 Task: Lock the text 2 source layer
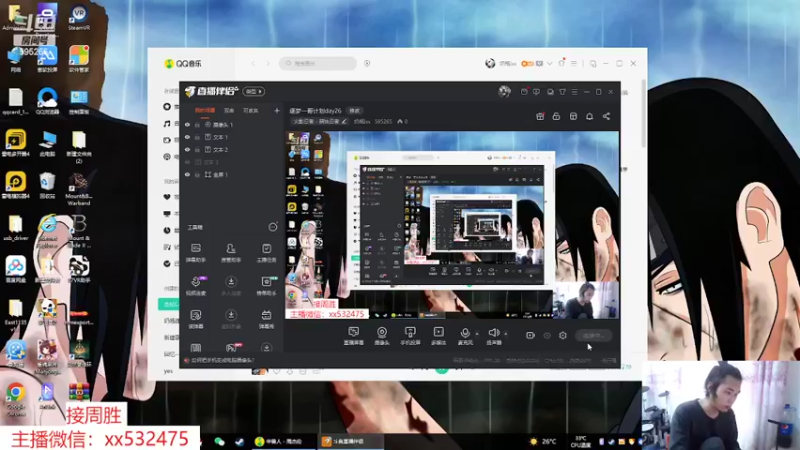197,149
